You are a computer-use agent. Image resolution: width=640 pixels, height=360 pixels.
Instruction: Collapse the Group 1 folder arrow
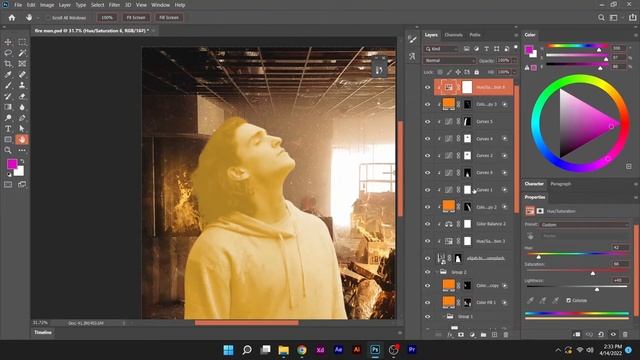(x=443, y=316)
